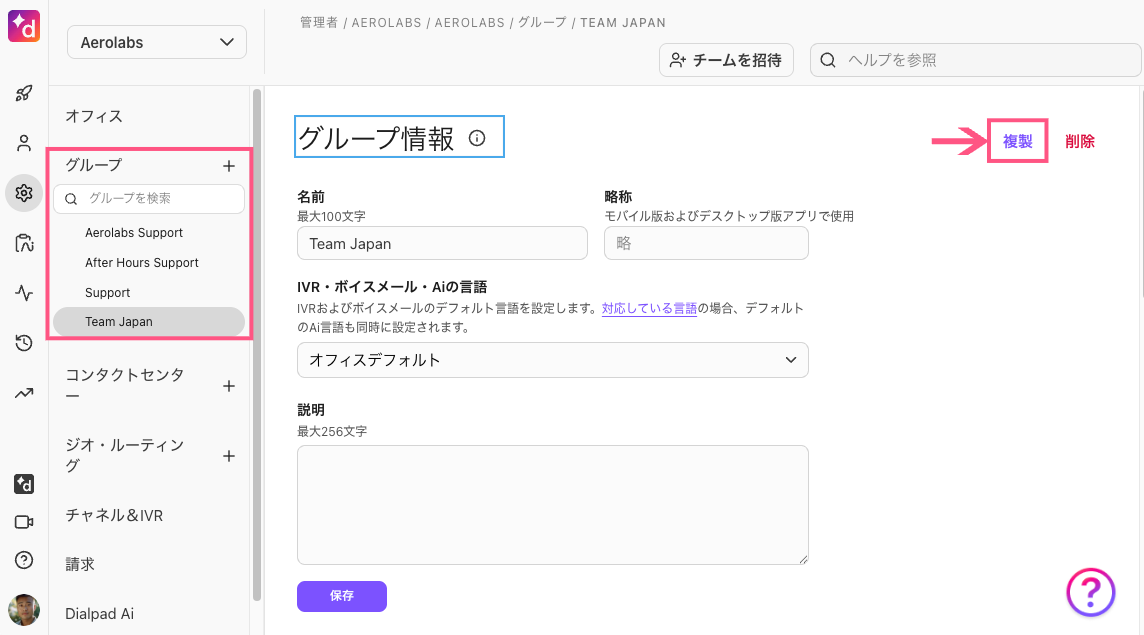Click the 管理者 breadcrumb

point(319,23)
